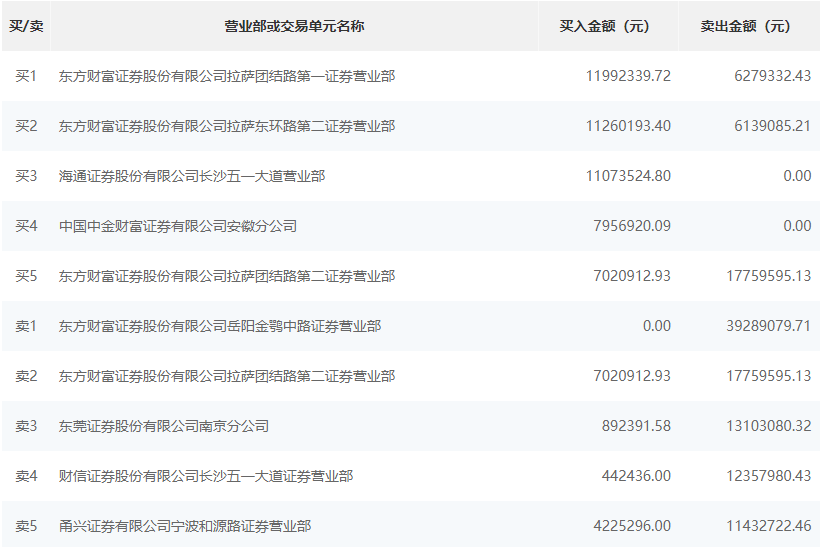The image size is (823, 547).
Task: Select the 买2 row label
Action: pyautogui.click(x=26, y=126)
